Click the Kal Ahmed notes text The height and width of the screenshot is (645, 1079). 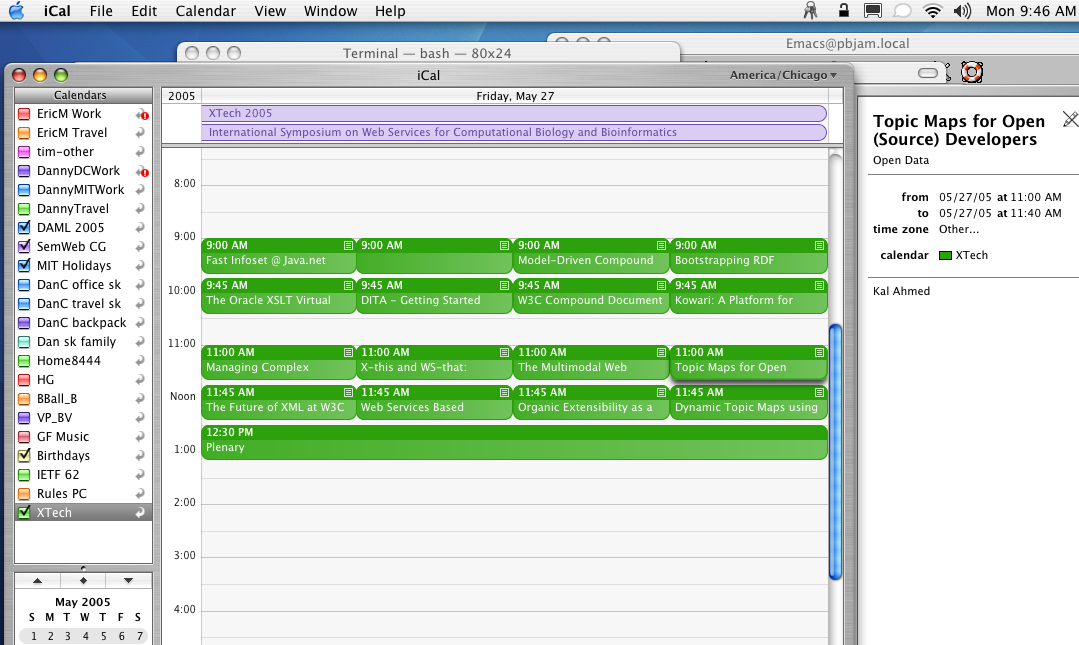(901, 291)
